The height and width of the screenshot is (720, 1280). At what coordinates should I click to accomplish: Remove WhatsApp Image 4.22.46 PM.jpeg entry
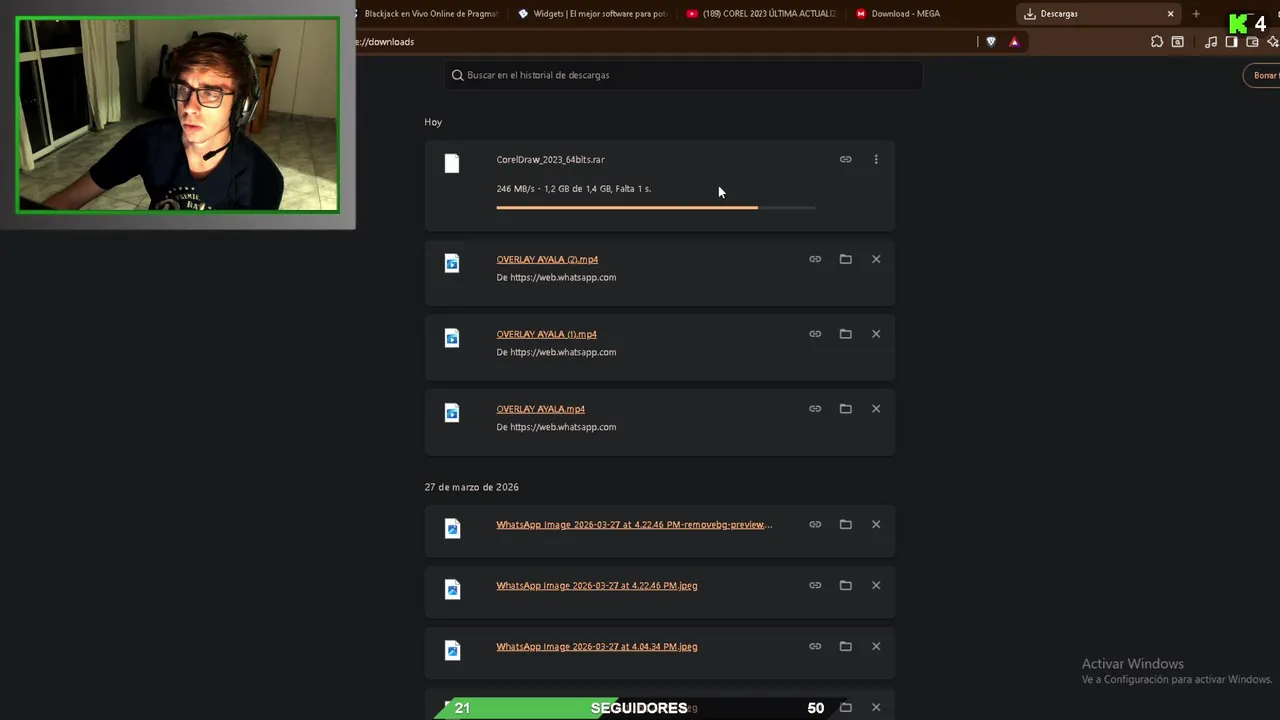point(876,585)
